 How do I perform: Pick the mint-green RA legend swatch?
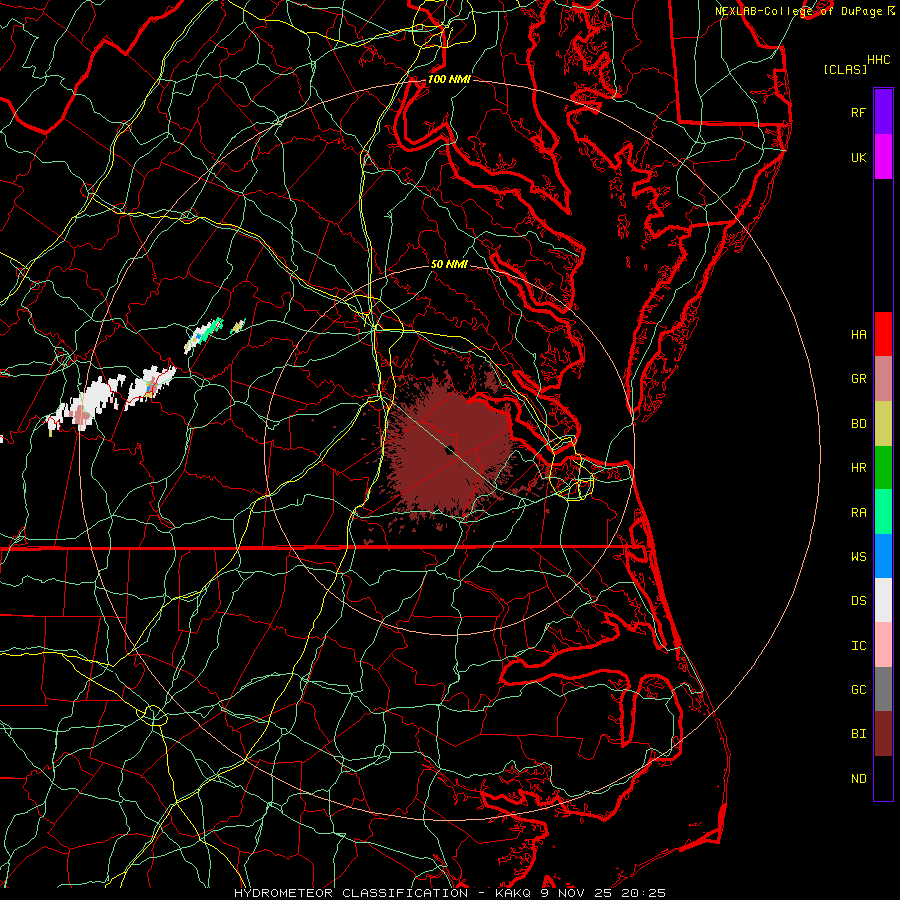click(x=883, y=512)
